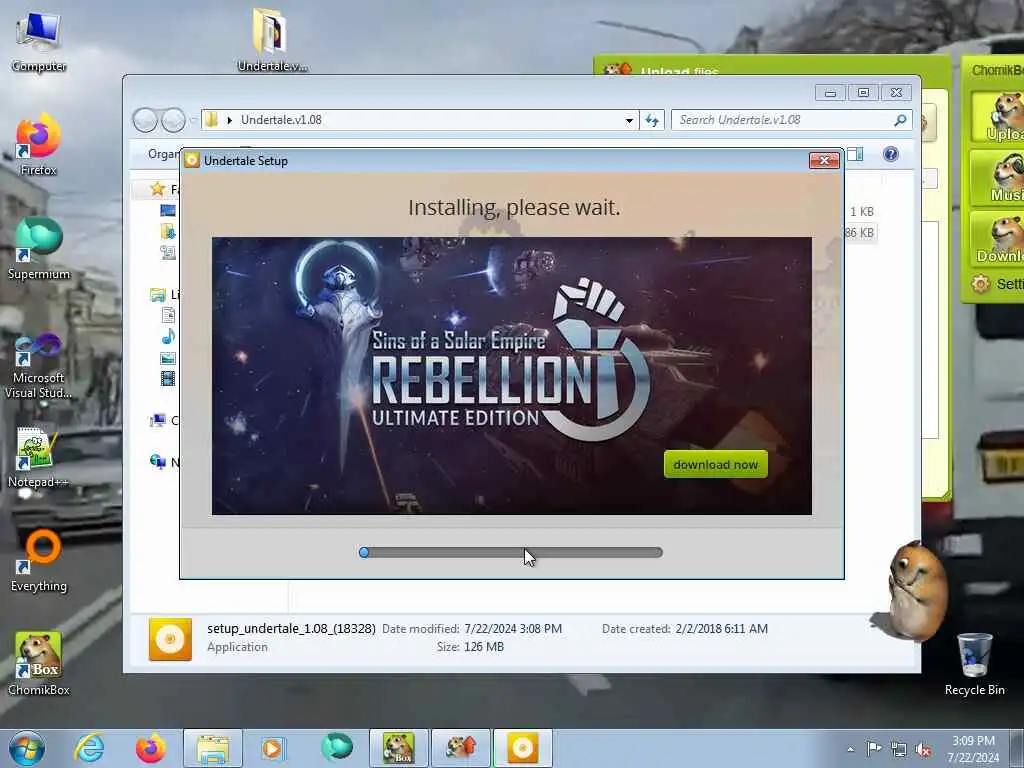The height and width of the screenshot is (768, 1024).
Task: Open the Undertale.v... folder on desktop
Action: (272, 40)
